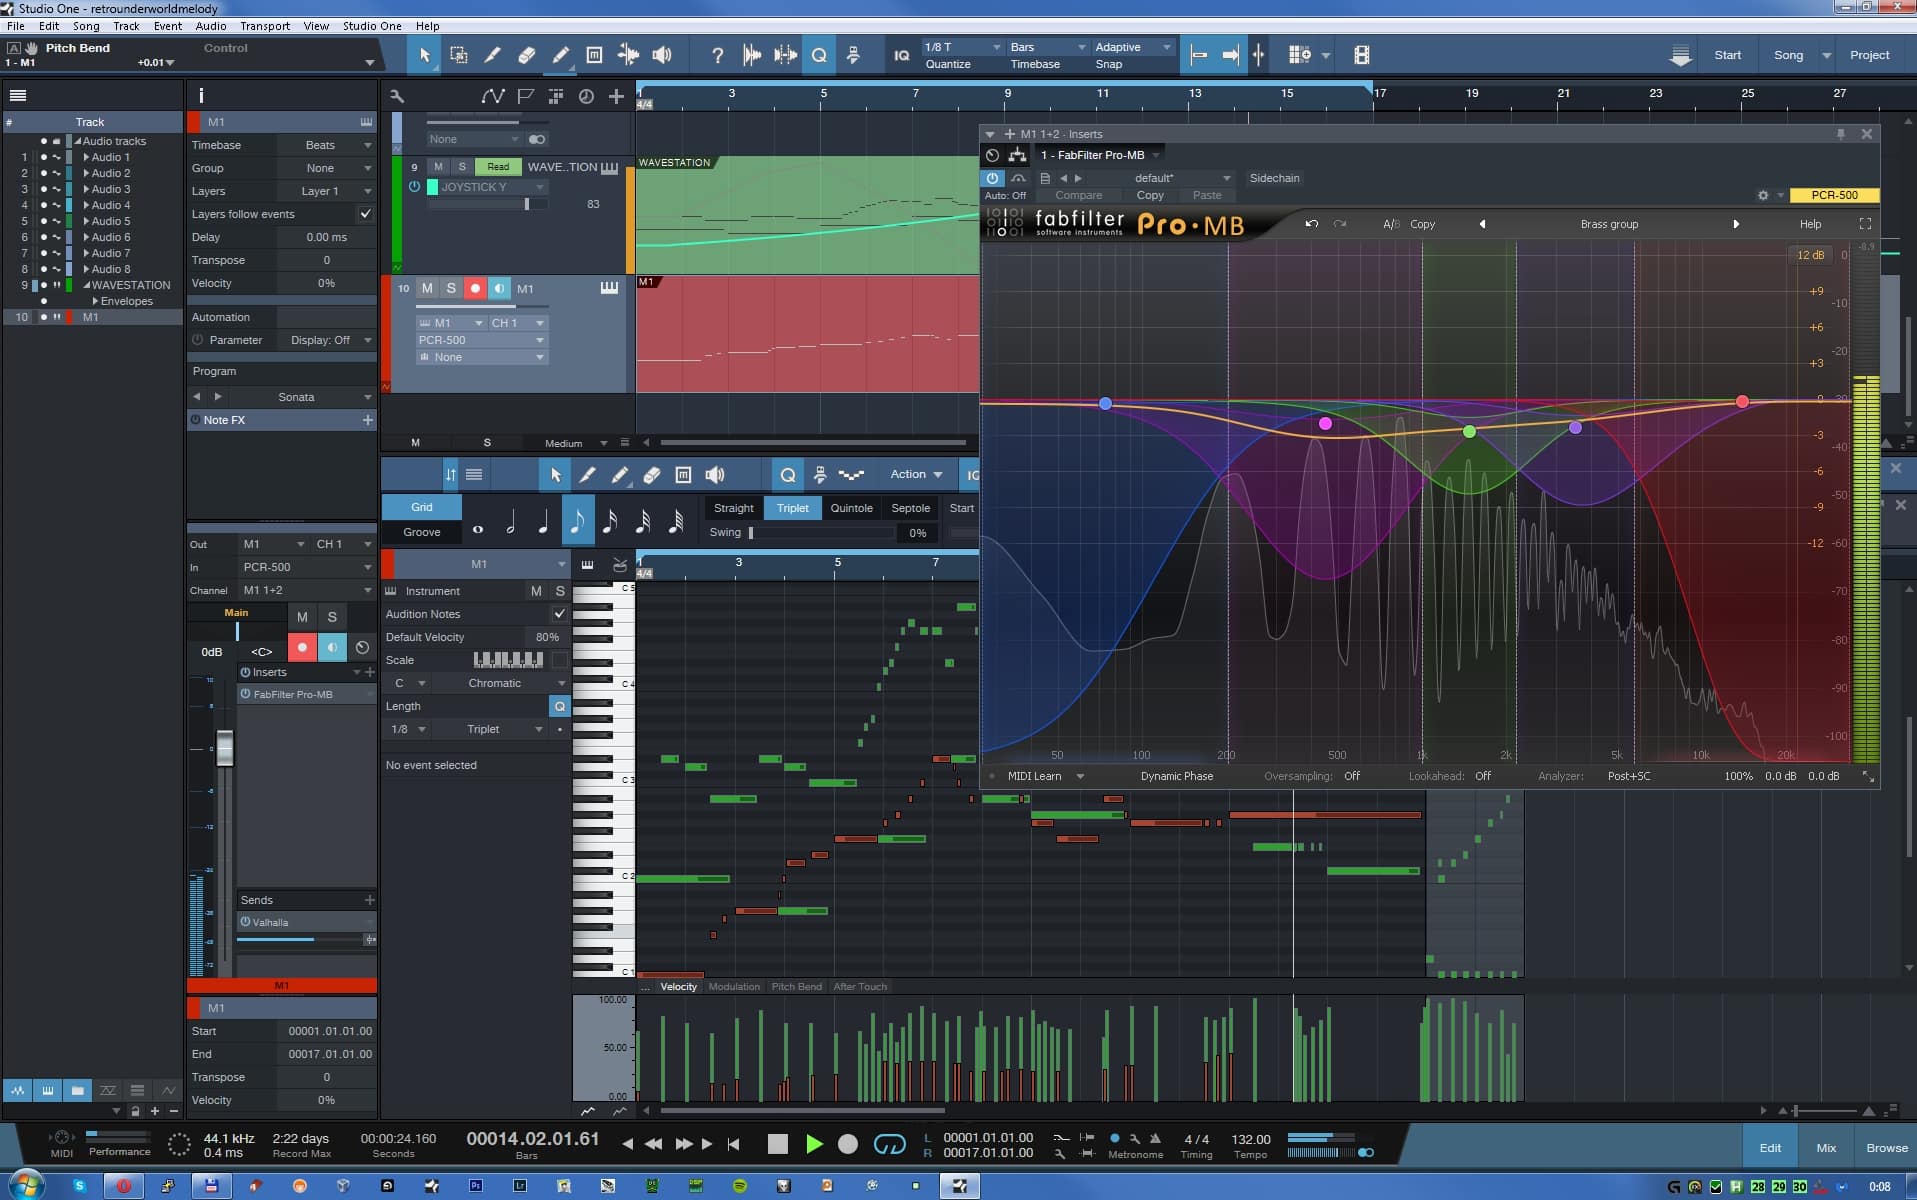Toggle Valhalla send power button
Screen dimensions: 1917x1200
[x=245, y=922]
